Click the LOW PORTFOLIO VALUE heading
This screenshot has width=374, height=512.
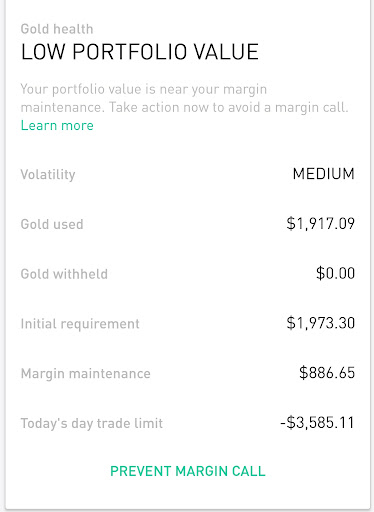point(140,52)
